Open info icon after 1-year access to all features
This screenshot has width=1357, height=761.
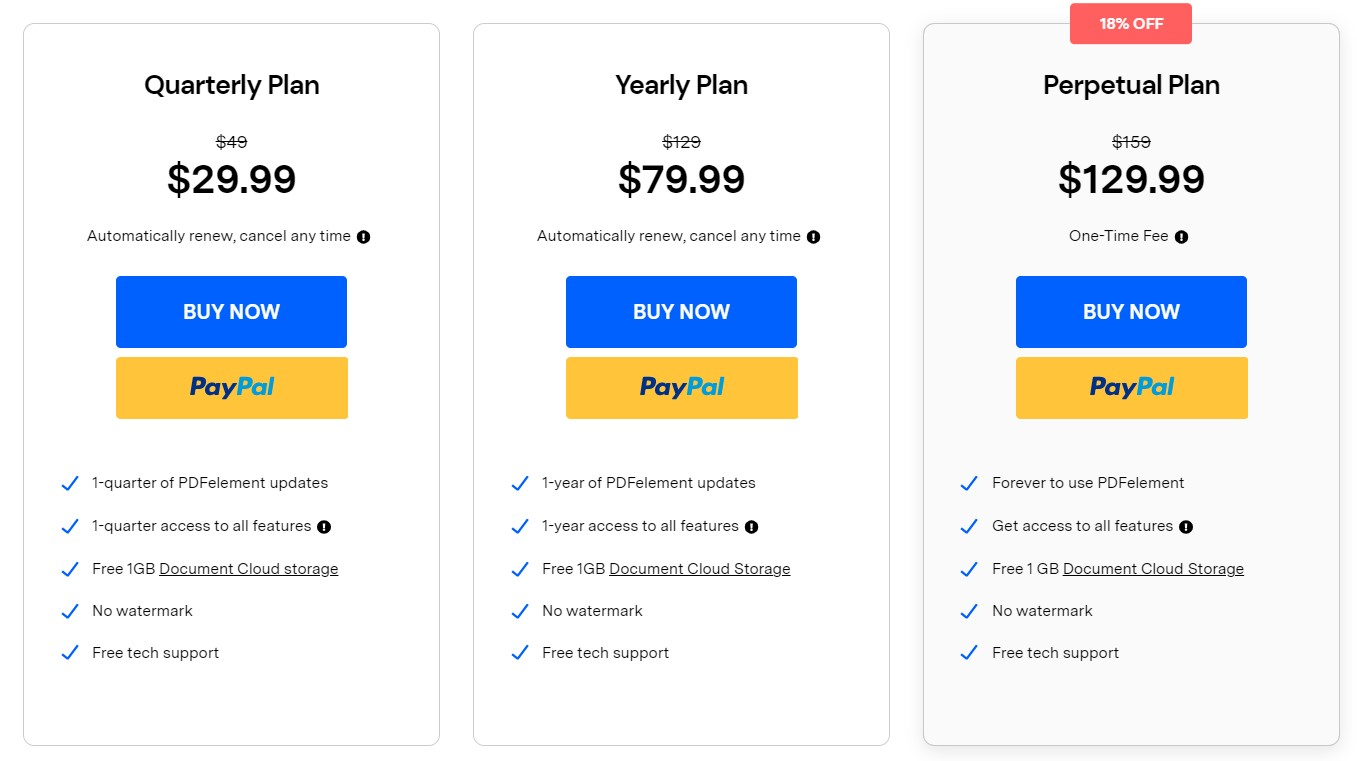point(752,527)
